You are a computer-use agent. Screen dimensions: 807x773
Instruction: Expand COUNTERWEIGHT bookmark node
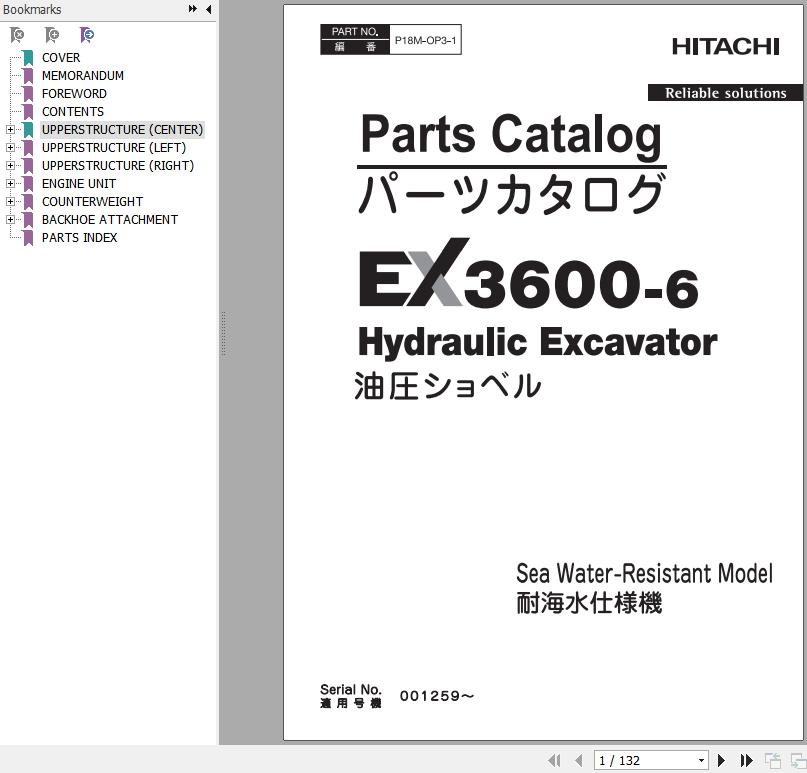tap(10, 202)
